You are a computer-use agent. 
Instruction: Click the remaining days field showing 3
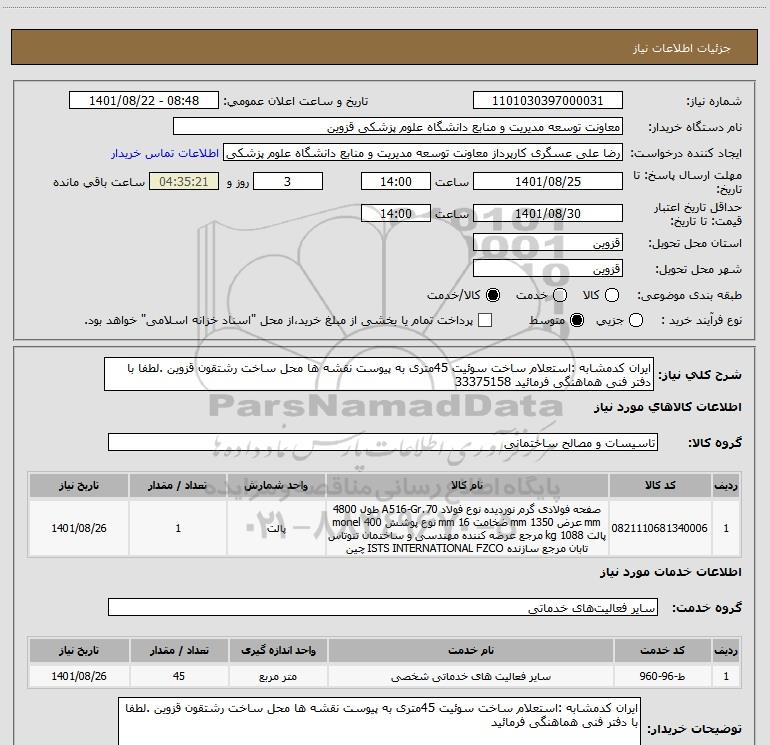coord(288,181)
